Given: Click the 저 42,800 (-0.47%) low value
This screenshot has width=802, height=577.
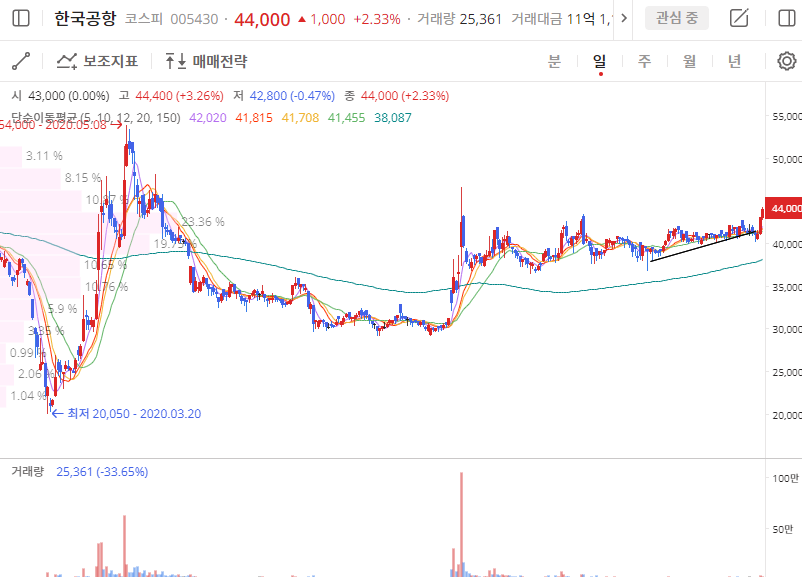Looking at the screenshot, I should click(284, 96).
